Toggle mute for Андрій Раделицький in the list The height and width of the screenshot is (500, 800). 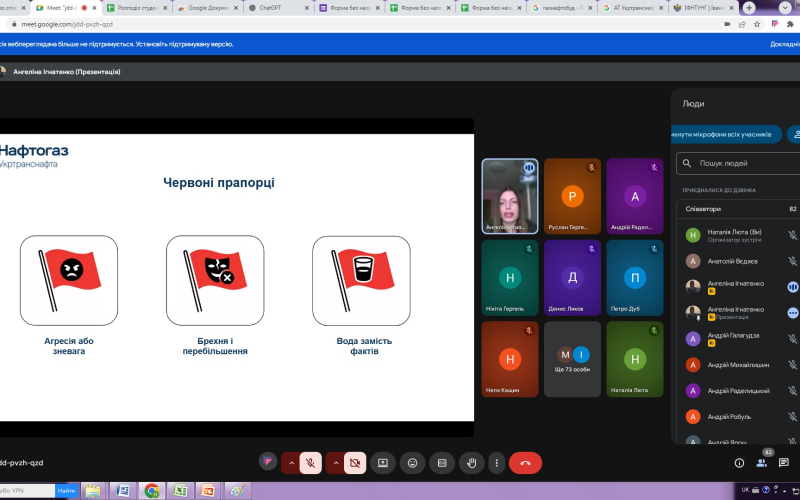pyautogui.click(x=792, y=391)
